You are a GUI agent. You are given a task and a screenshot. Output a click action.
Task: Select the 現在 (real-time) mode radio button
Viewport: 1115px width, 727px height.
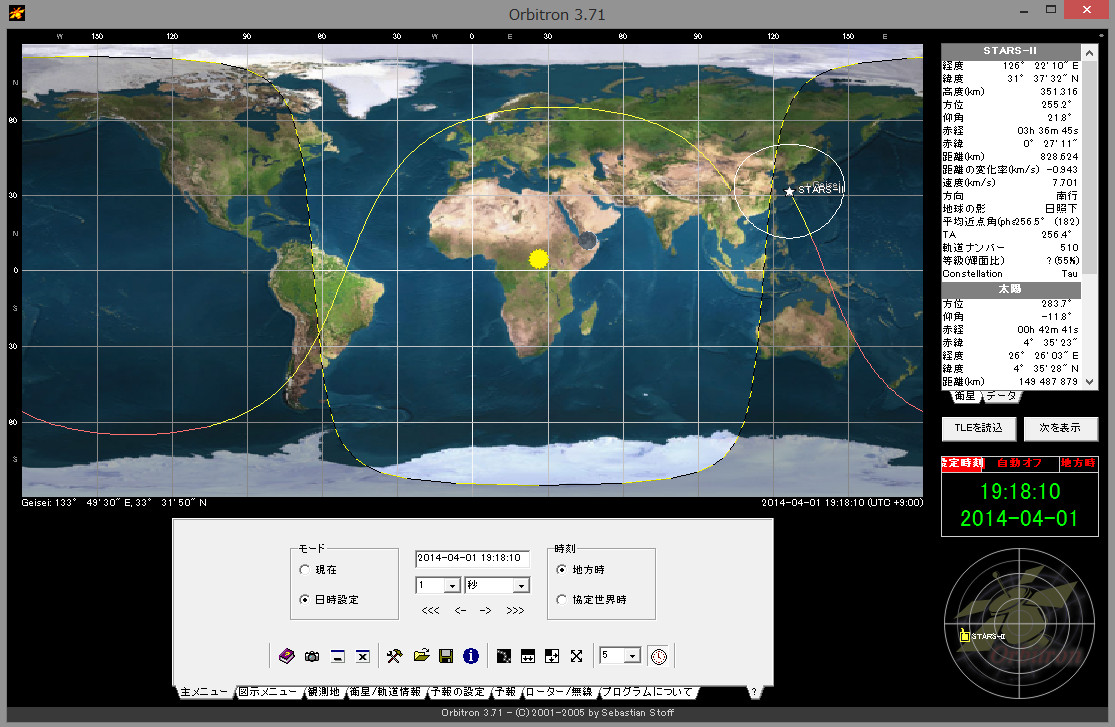click(x=304, y=570)
